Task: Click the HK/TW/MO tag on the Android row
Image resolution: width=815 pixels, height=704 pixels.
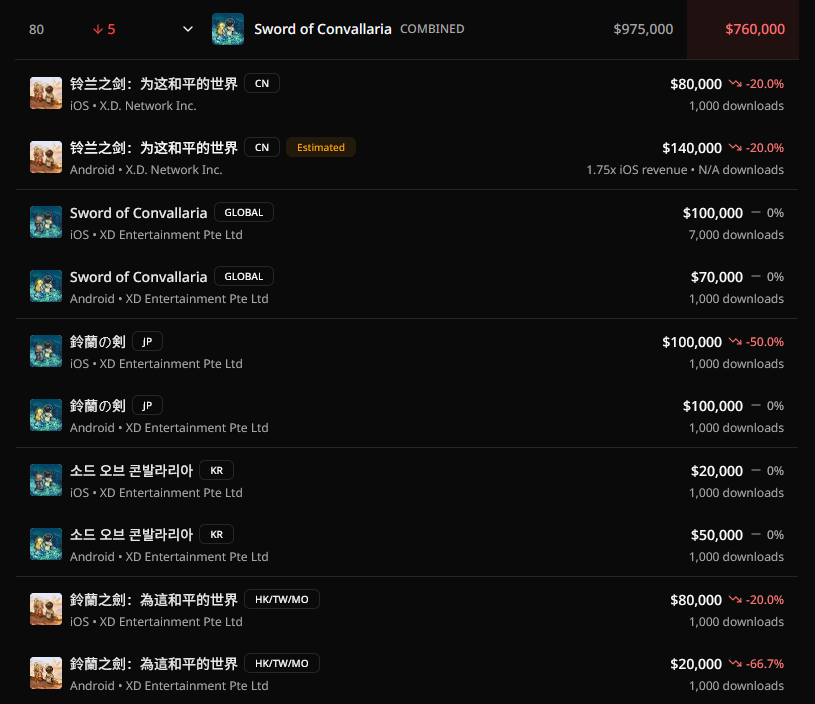Action: coord(282,663)
